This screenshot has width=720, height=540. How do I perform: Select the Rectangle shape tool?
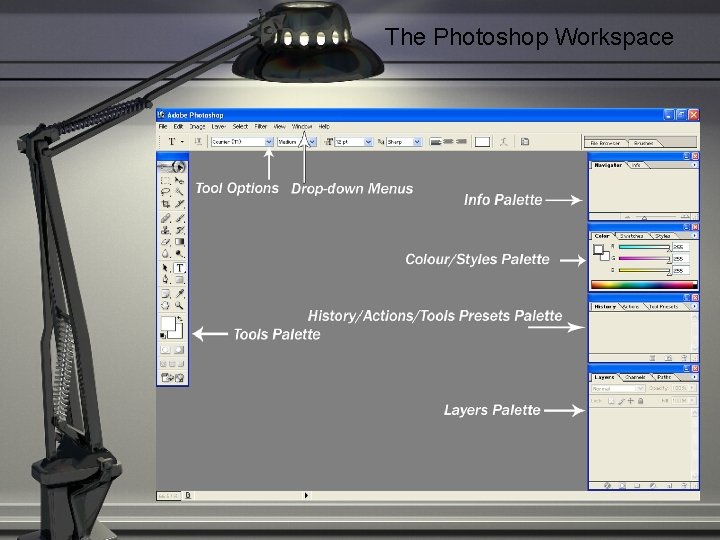pyautogui.click(x=179, y=279)
